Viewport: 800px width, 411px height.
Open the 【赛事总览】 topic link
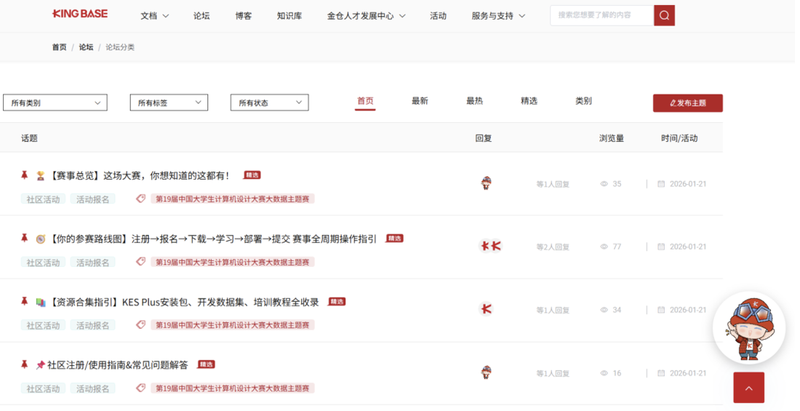click(139, 176)
